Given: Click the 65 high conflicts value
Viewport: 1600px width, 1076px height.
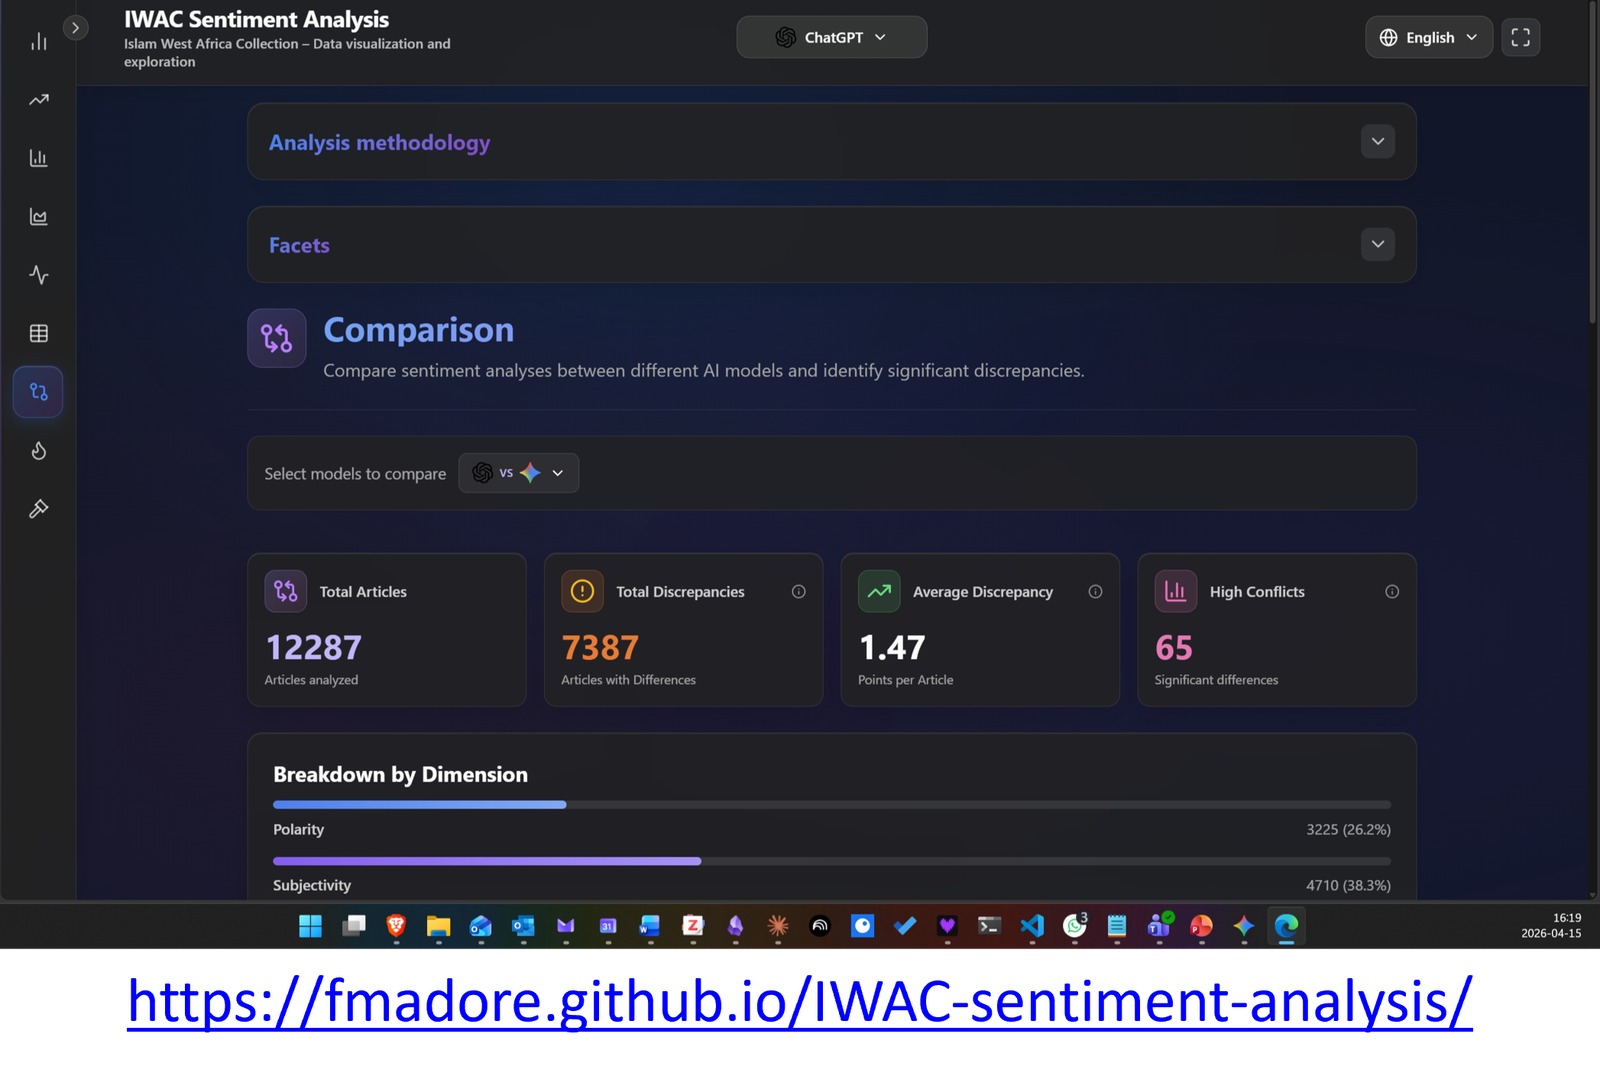Looking at the screenshot, I should [1174, 648].
